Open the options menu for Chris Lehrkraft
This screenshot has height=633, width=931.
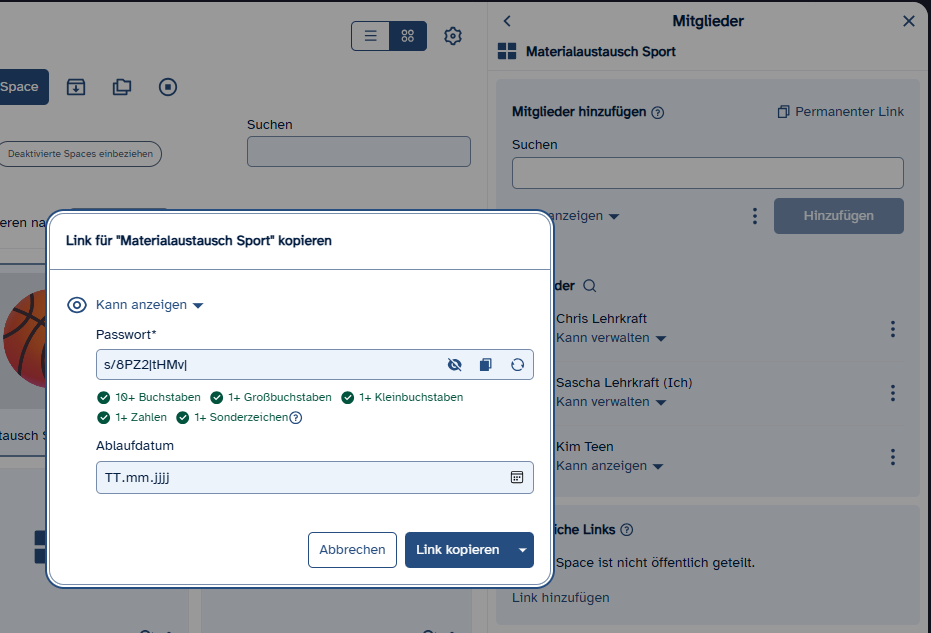pyautogui.click(x=893, y=329)
